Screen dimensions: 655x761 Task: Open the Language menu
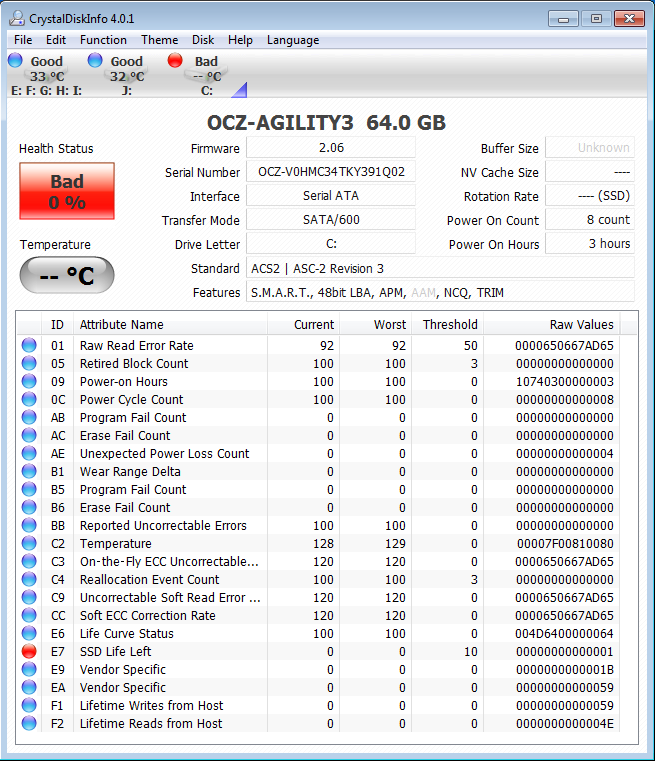tap(293, 40)
